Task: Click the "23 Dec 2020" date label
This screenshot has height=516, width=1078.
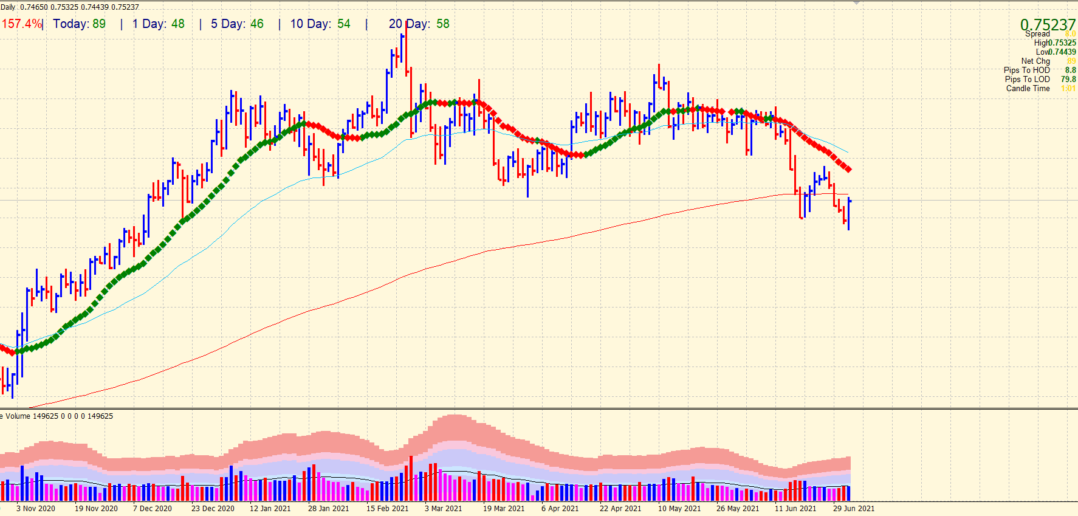Action: click(x=214, y=508)
